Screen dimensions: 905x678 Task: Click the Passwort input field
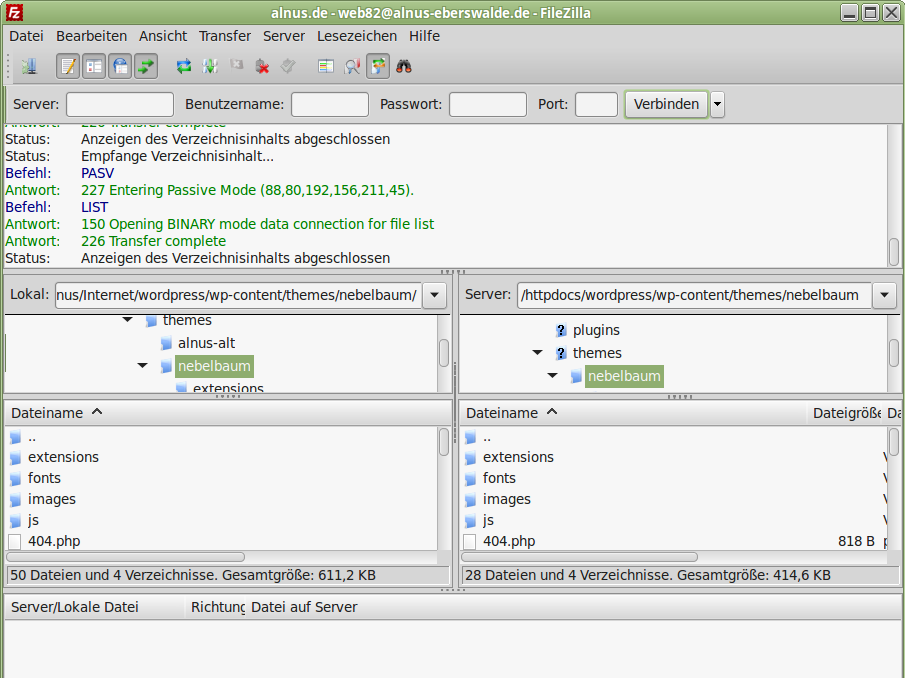488,104
